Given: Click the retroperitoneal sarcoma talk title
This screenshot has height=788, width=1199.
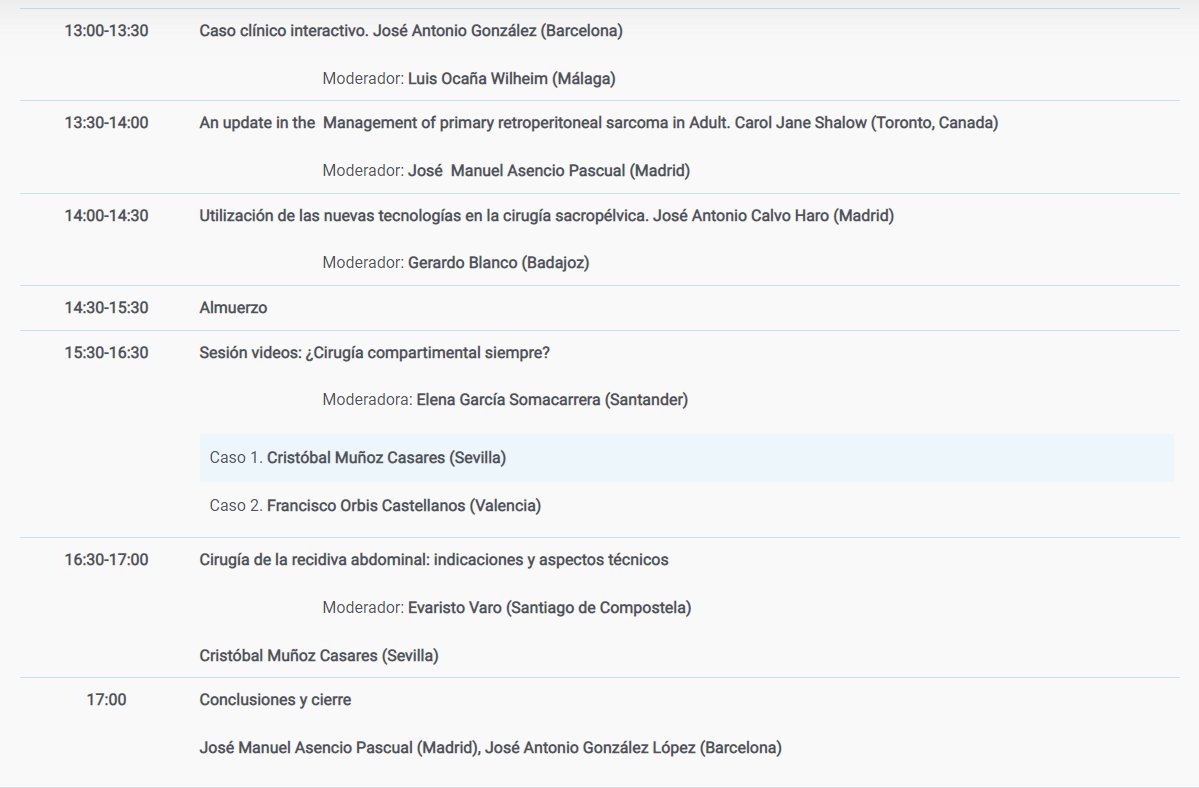Looking at the screenshot, I should (x=599, y=122).
